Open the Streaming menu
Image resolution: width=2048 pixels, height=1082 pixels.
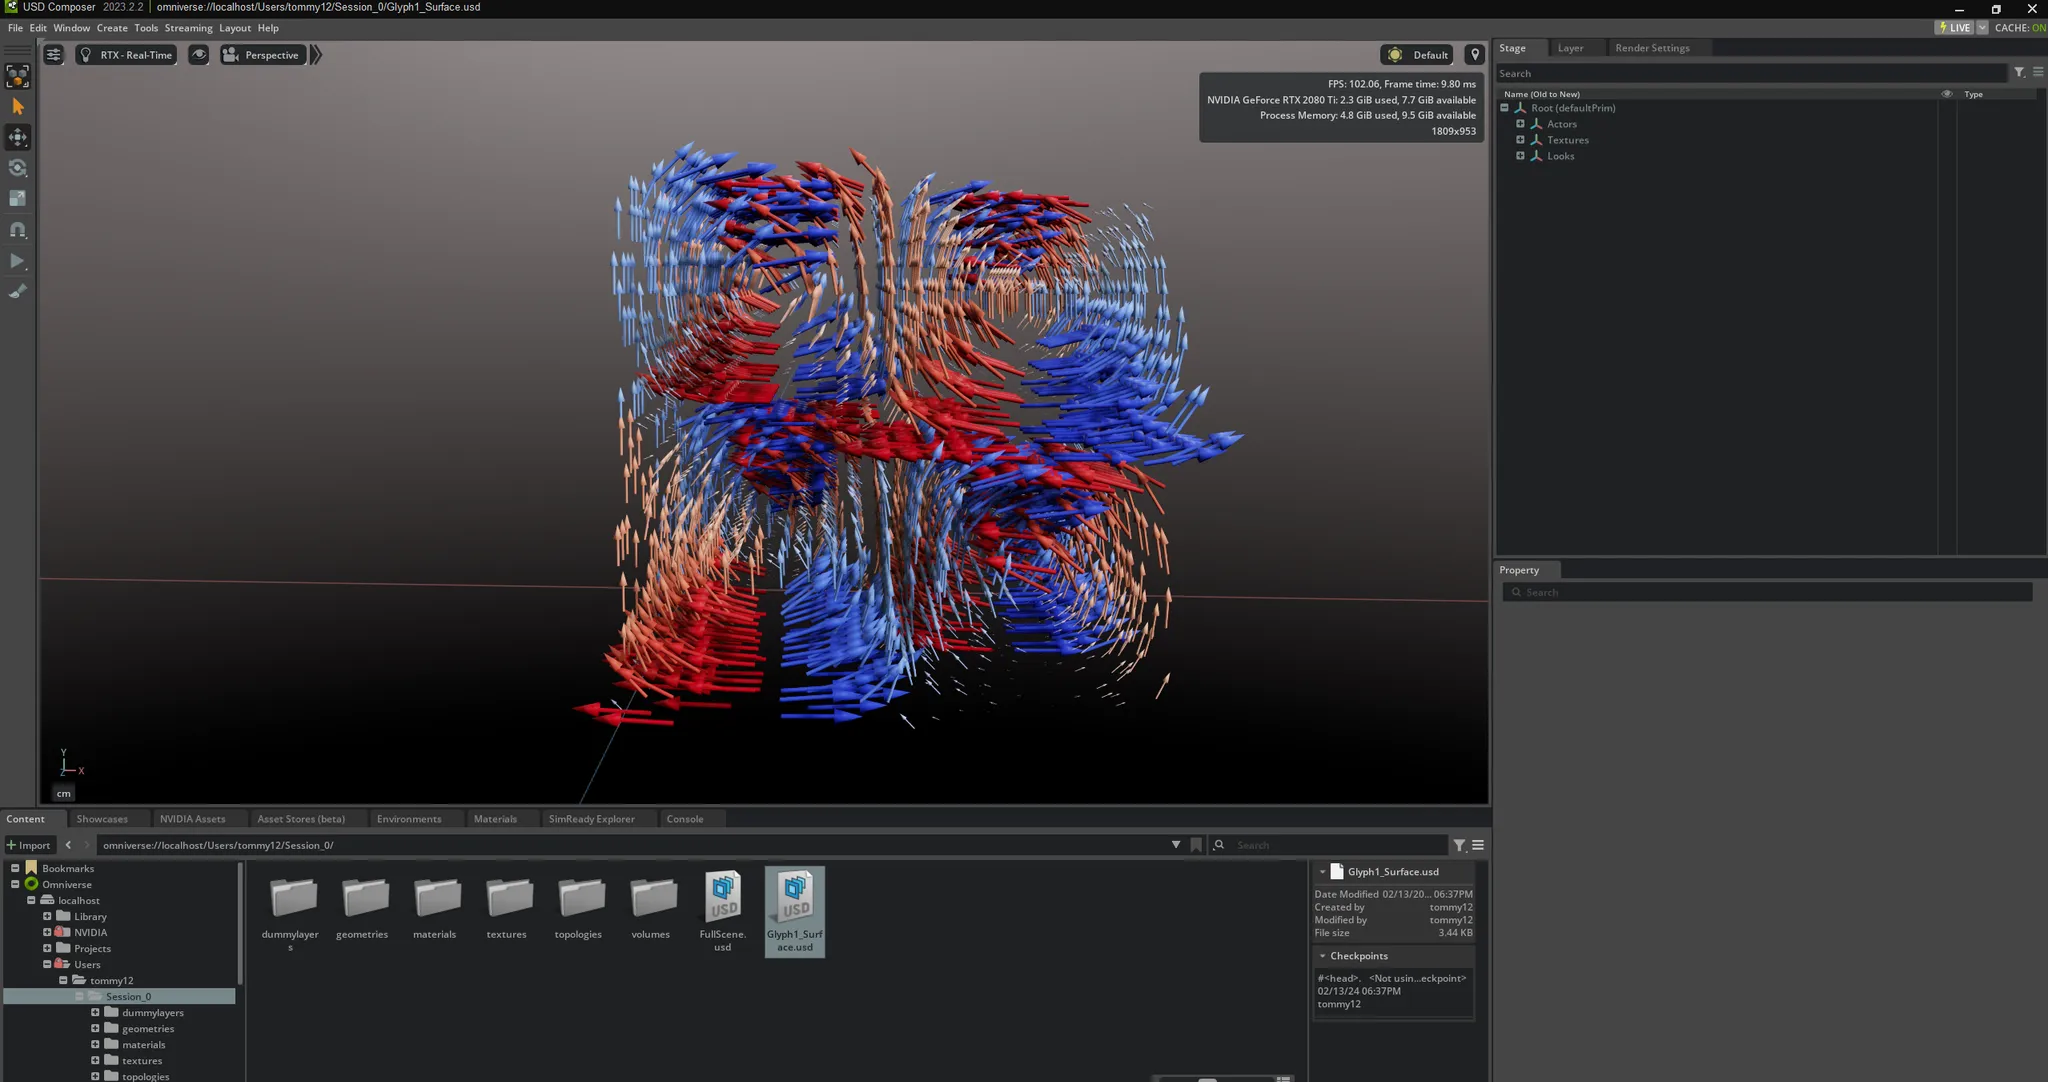tap(188, 28)
